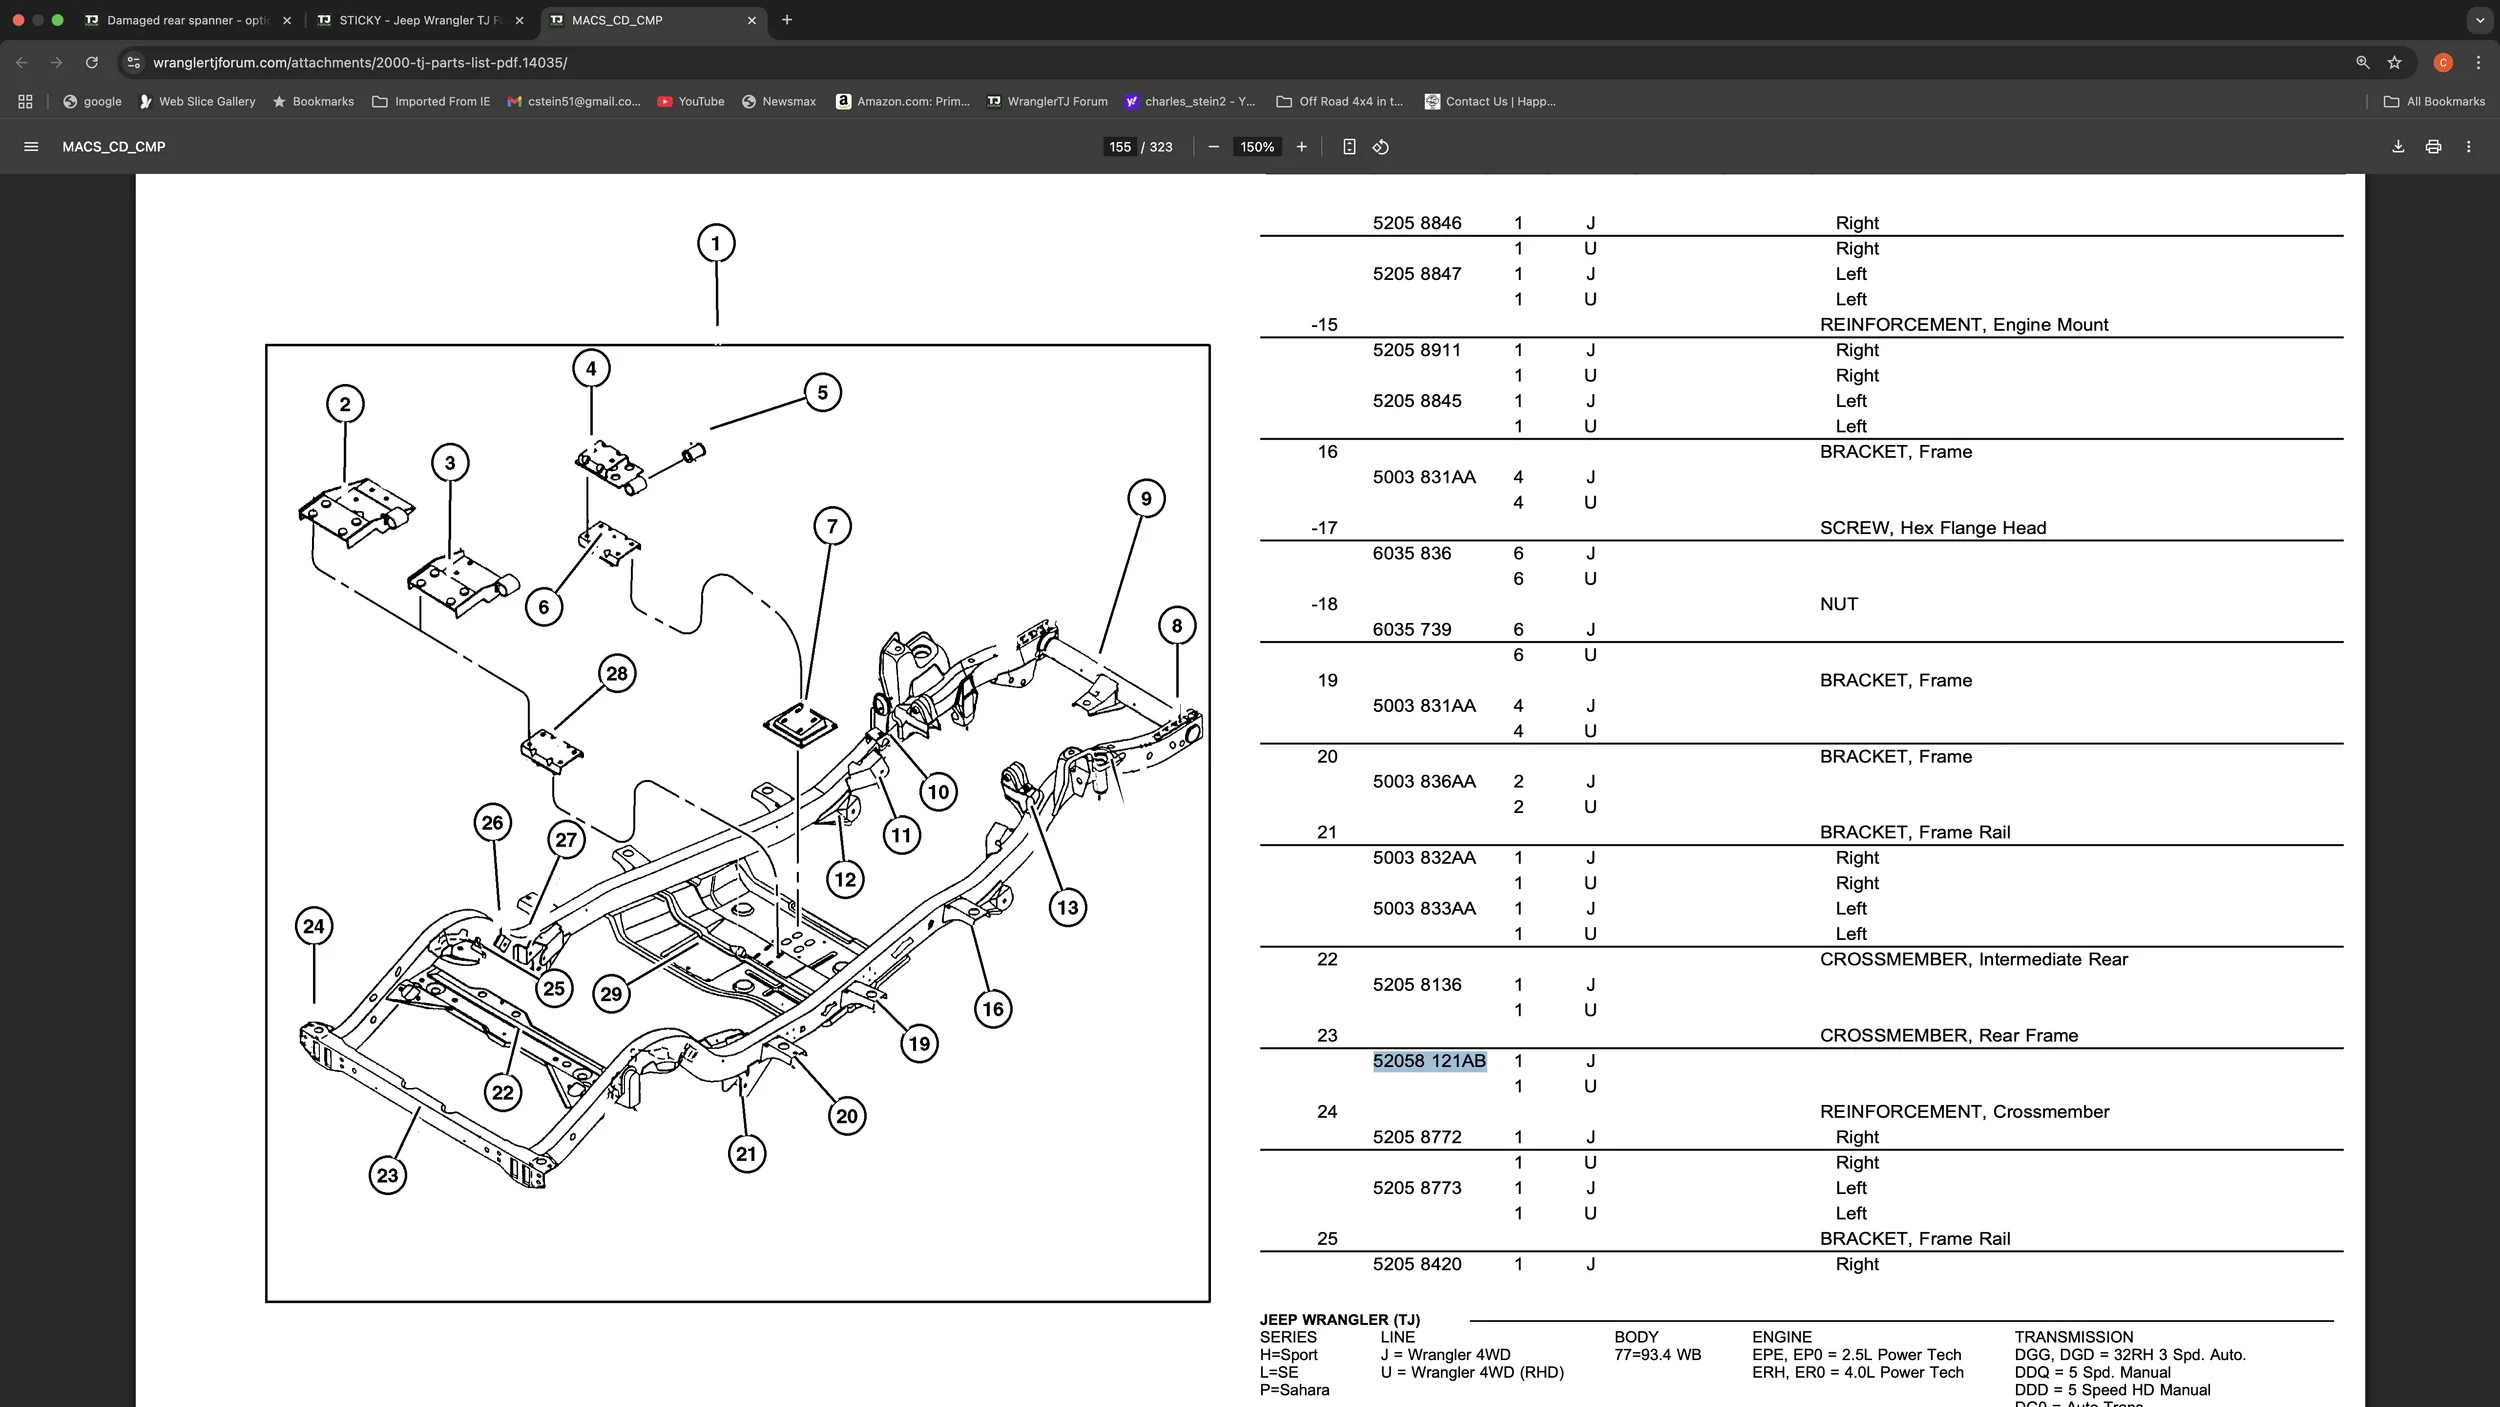Open the Chrome profile avatar
Screen dimensions: 2500x1407
[2443, 62]
